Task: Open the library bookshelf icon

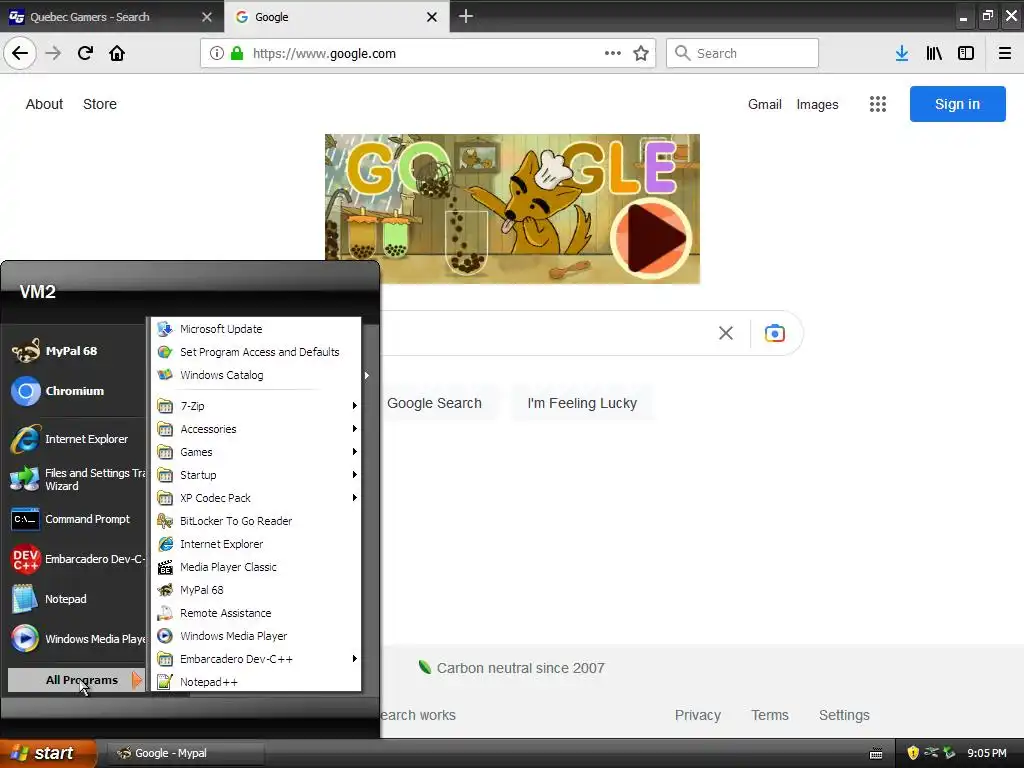Action: [934, 53]
